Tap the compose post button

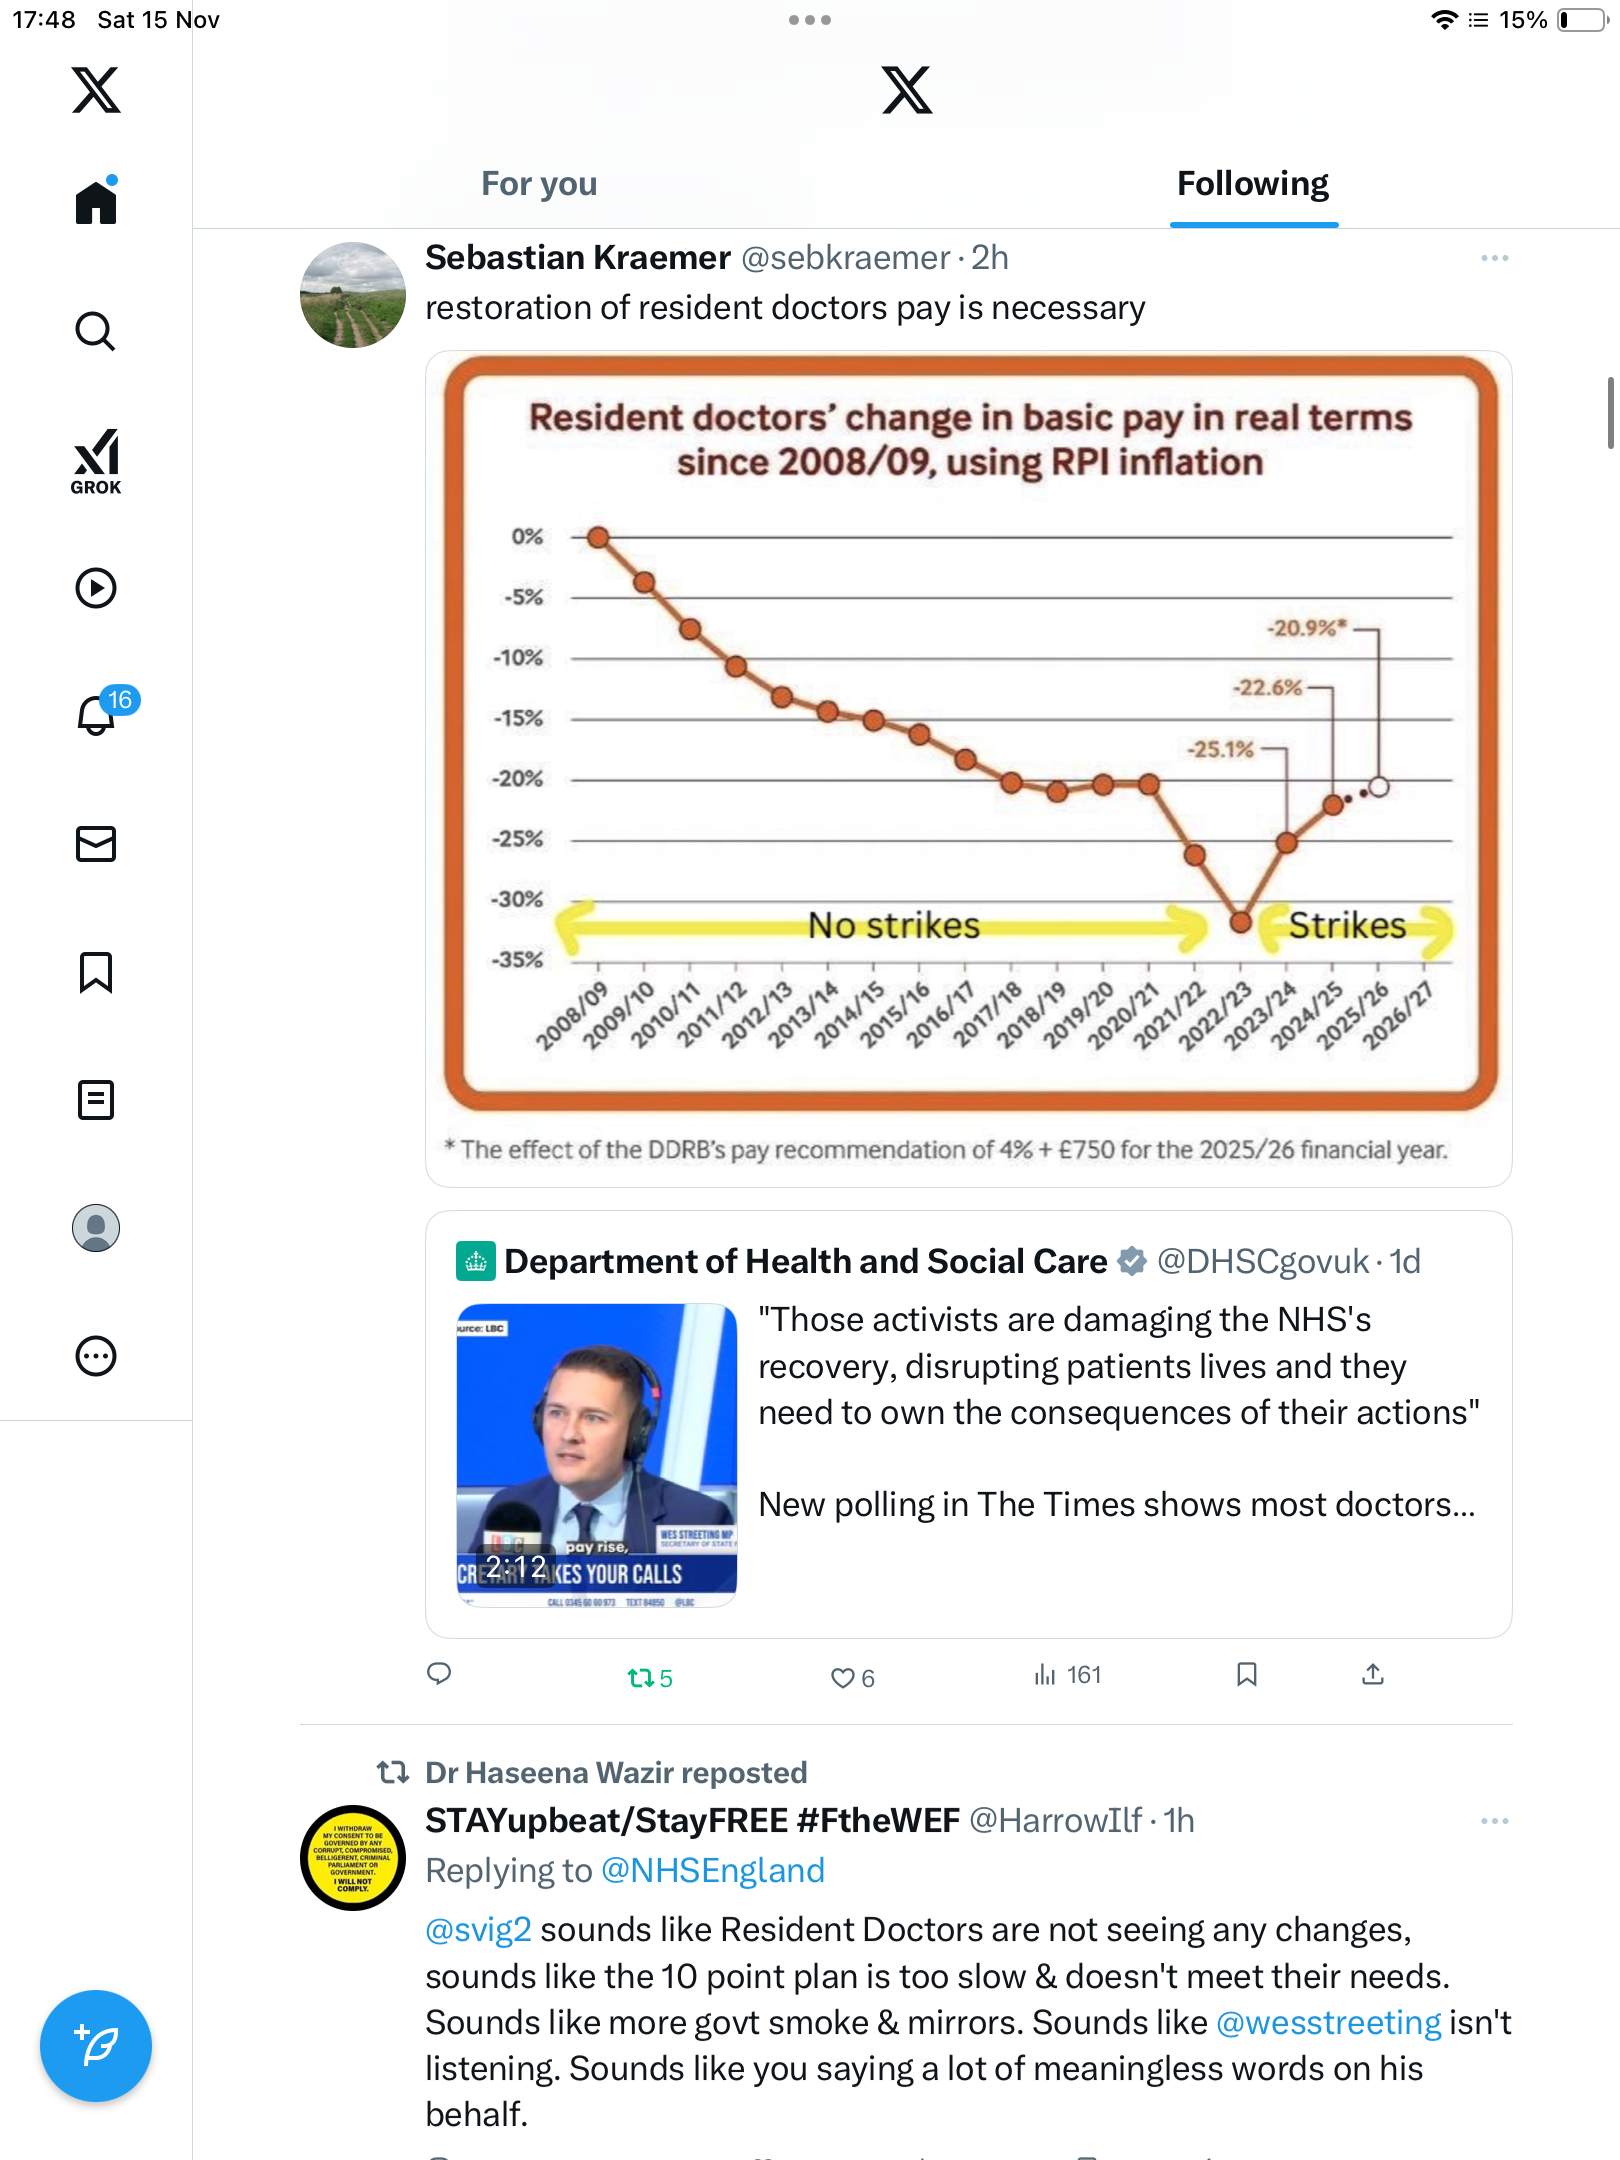pyautogui.click(x=96, y=2046)
